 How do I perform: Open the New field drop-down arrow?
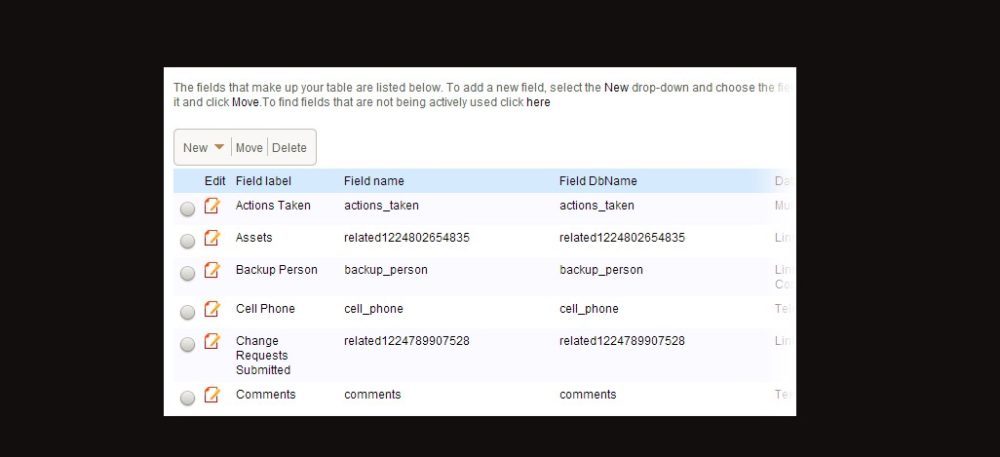pyautogui.click(x=219, y=148)
